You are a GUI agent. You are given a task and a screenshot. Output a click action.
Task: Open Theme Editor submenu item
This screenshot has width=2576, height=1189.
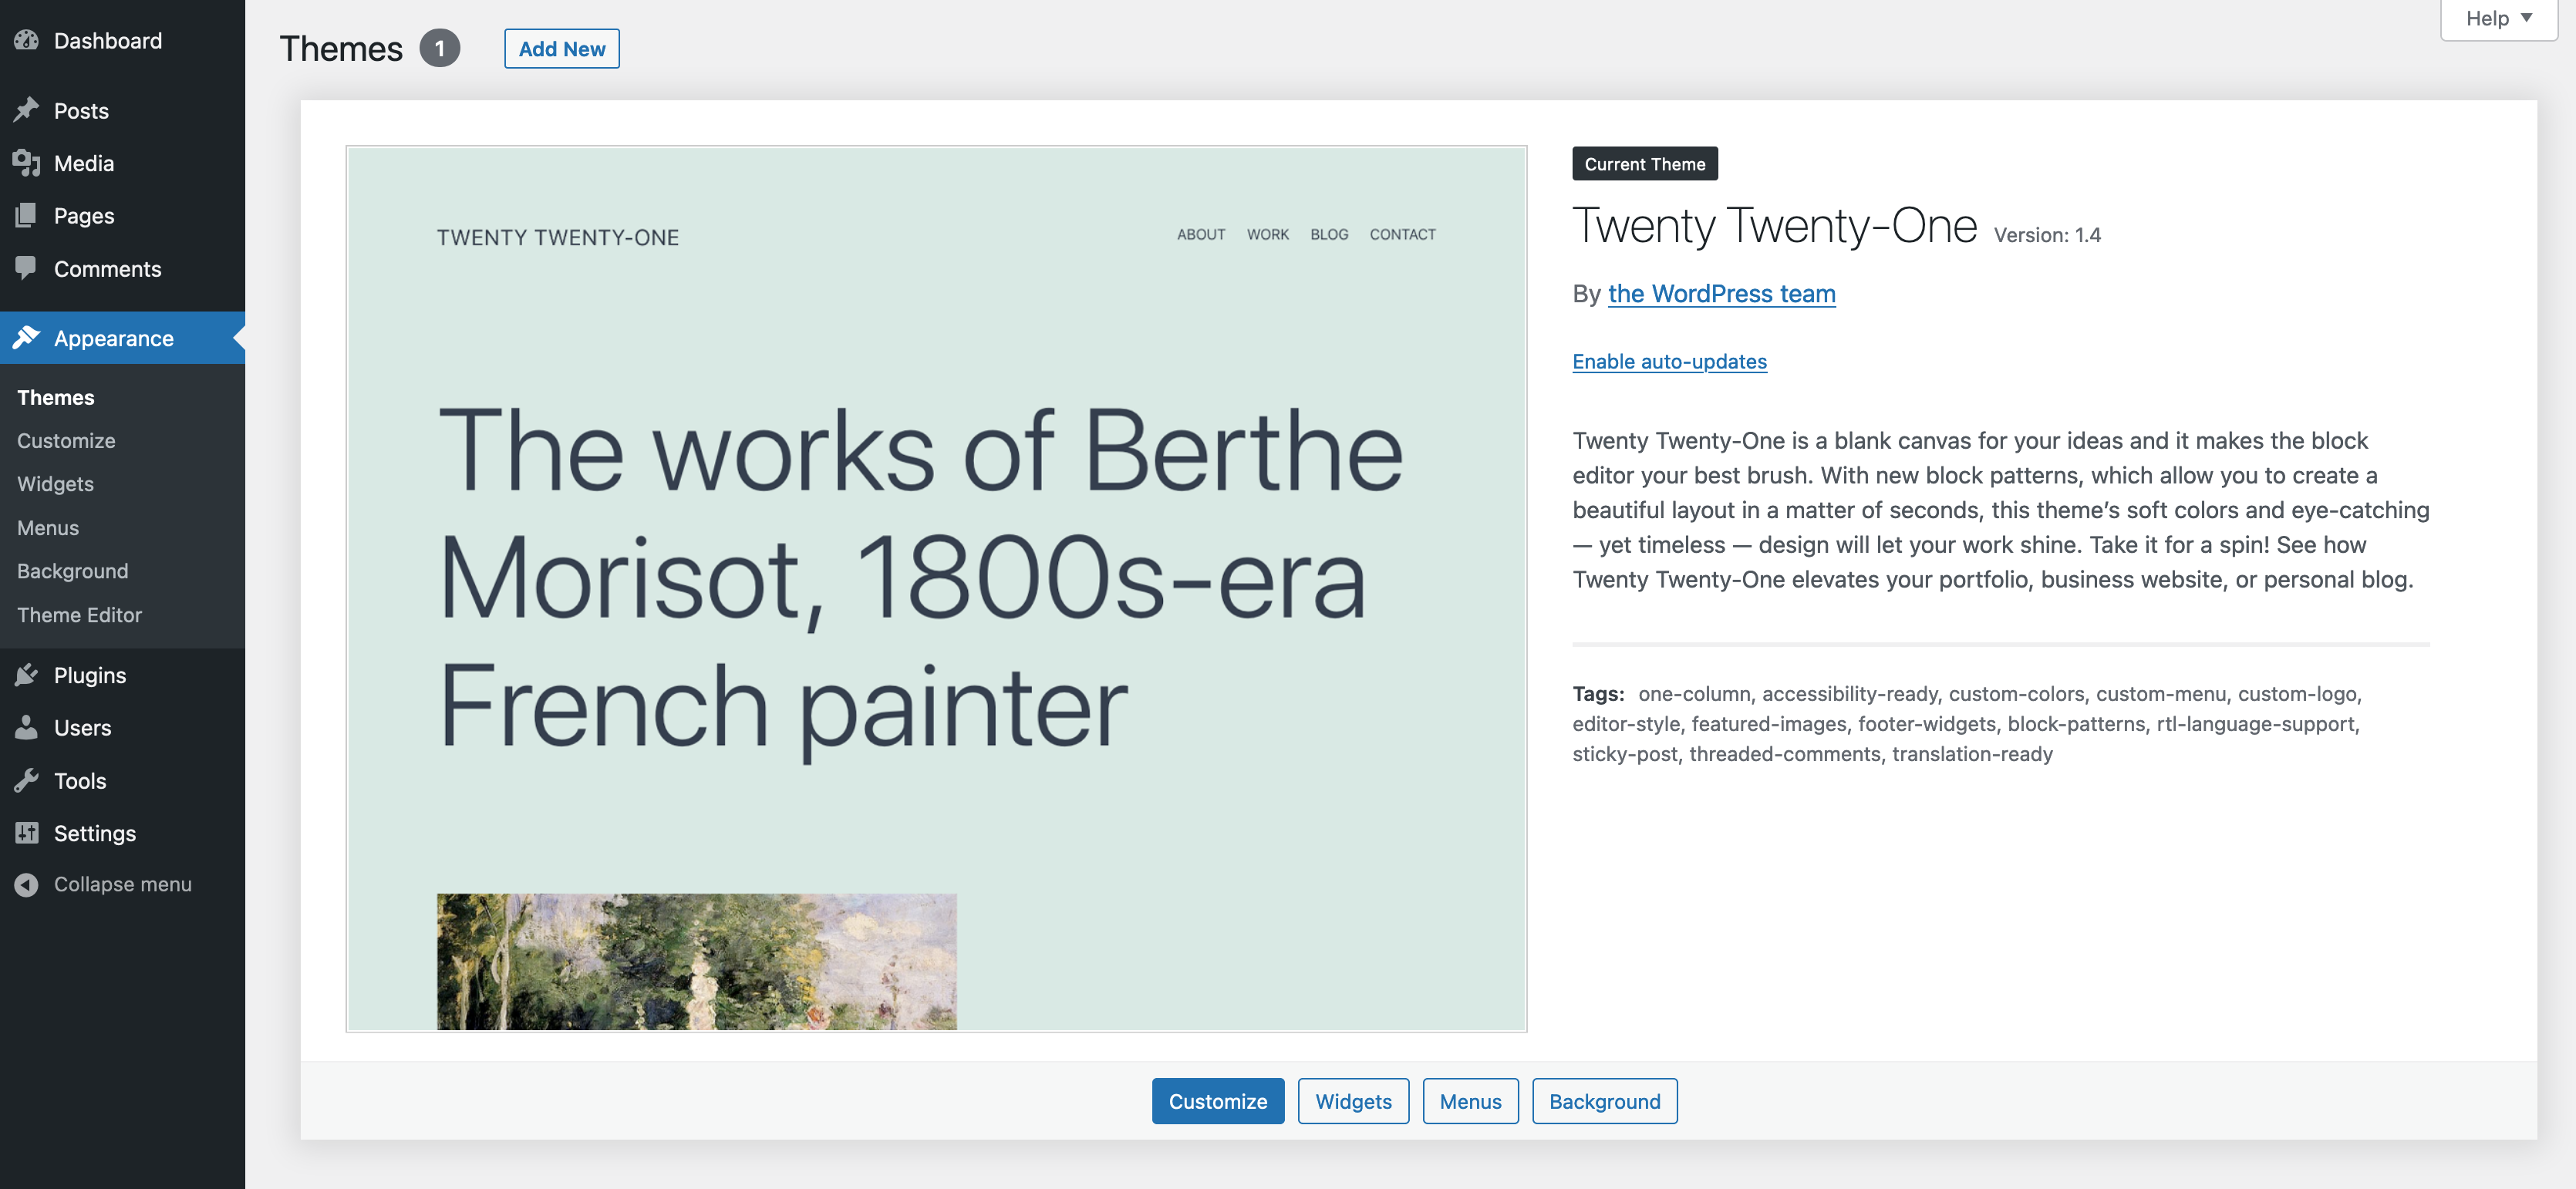pos(79,615)
